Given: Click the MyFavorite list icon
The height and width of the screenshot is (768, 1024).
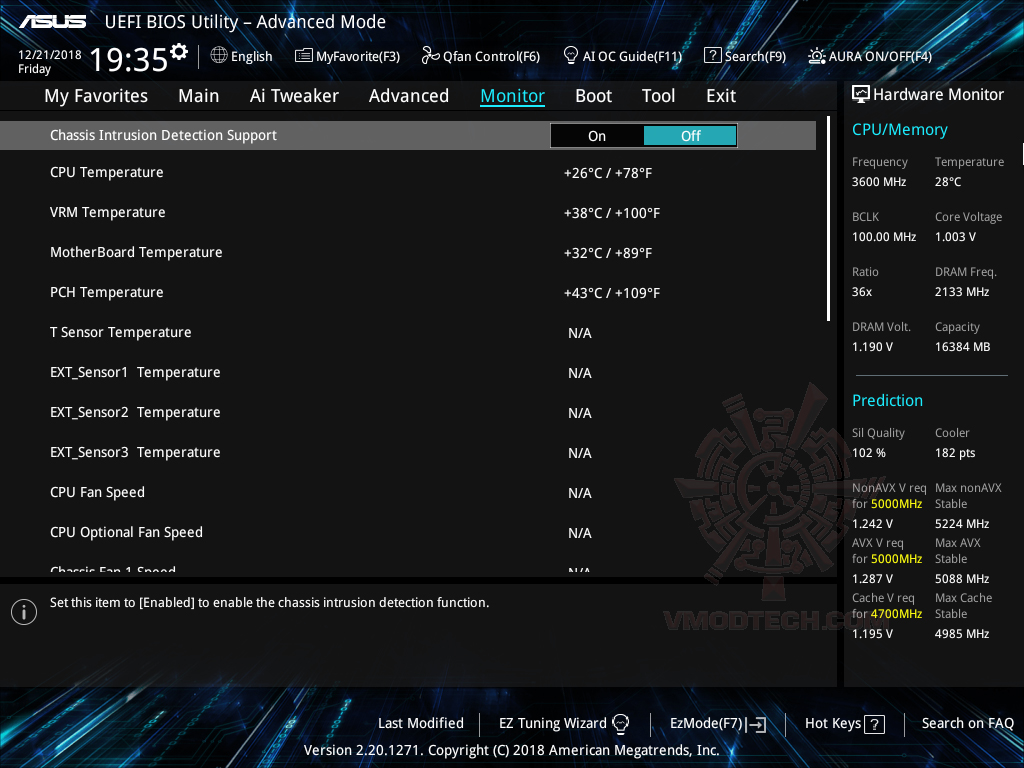Looking at the screenshot, I should coord(304,56).
